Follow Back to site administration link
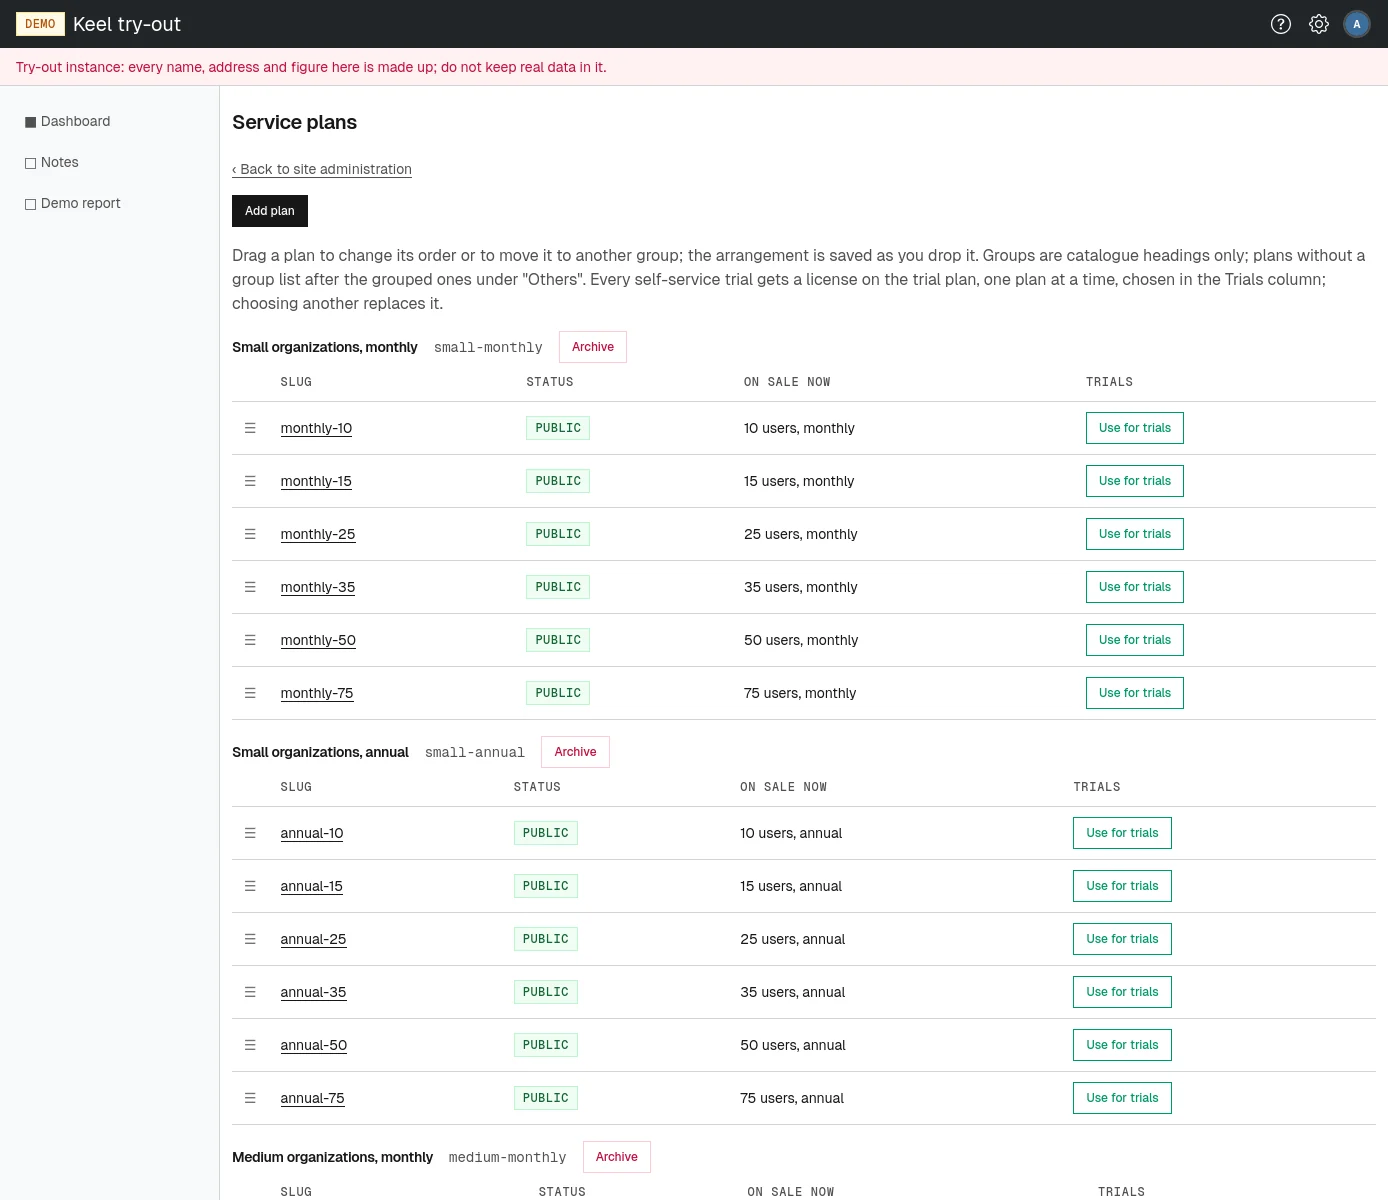This screenshot has height=1200, width=1388. point(322,169)
